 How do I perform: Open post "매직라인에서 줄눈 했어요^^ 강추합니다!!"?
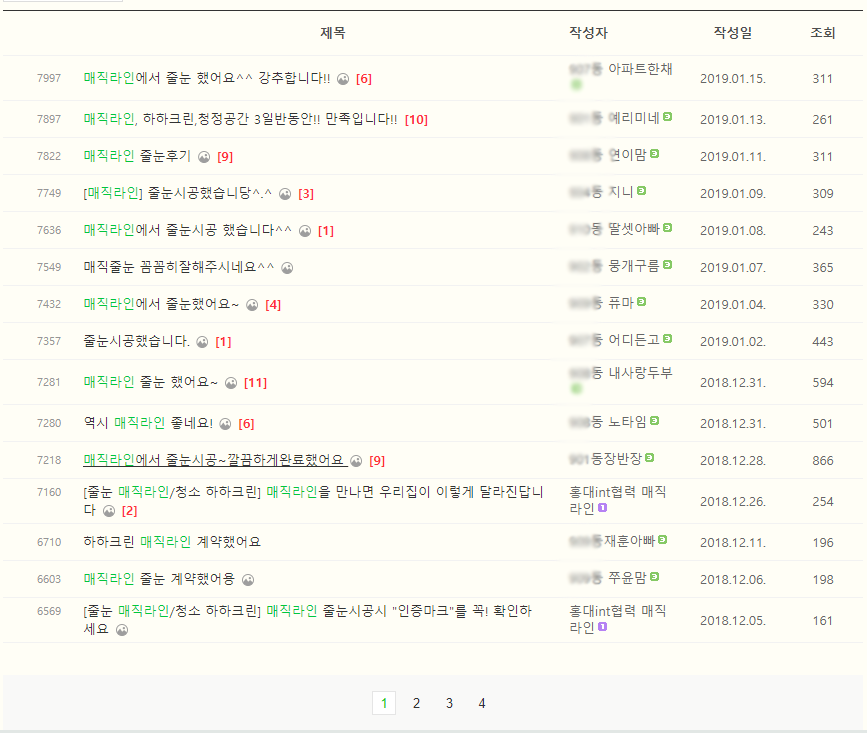207,78
